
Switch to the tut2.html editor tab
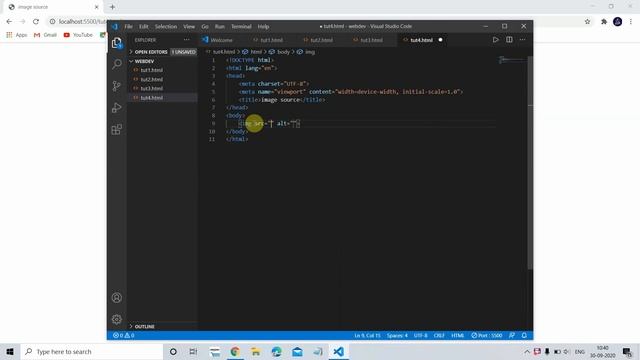pyautogui.click(x=321, y=40)
